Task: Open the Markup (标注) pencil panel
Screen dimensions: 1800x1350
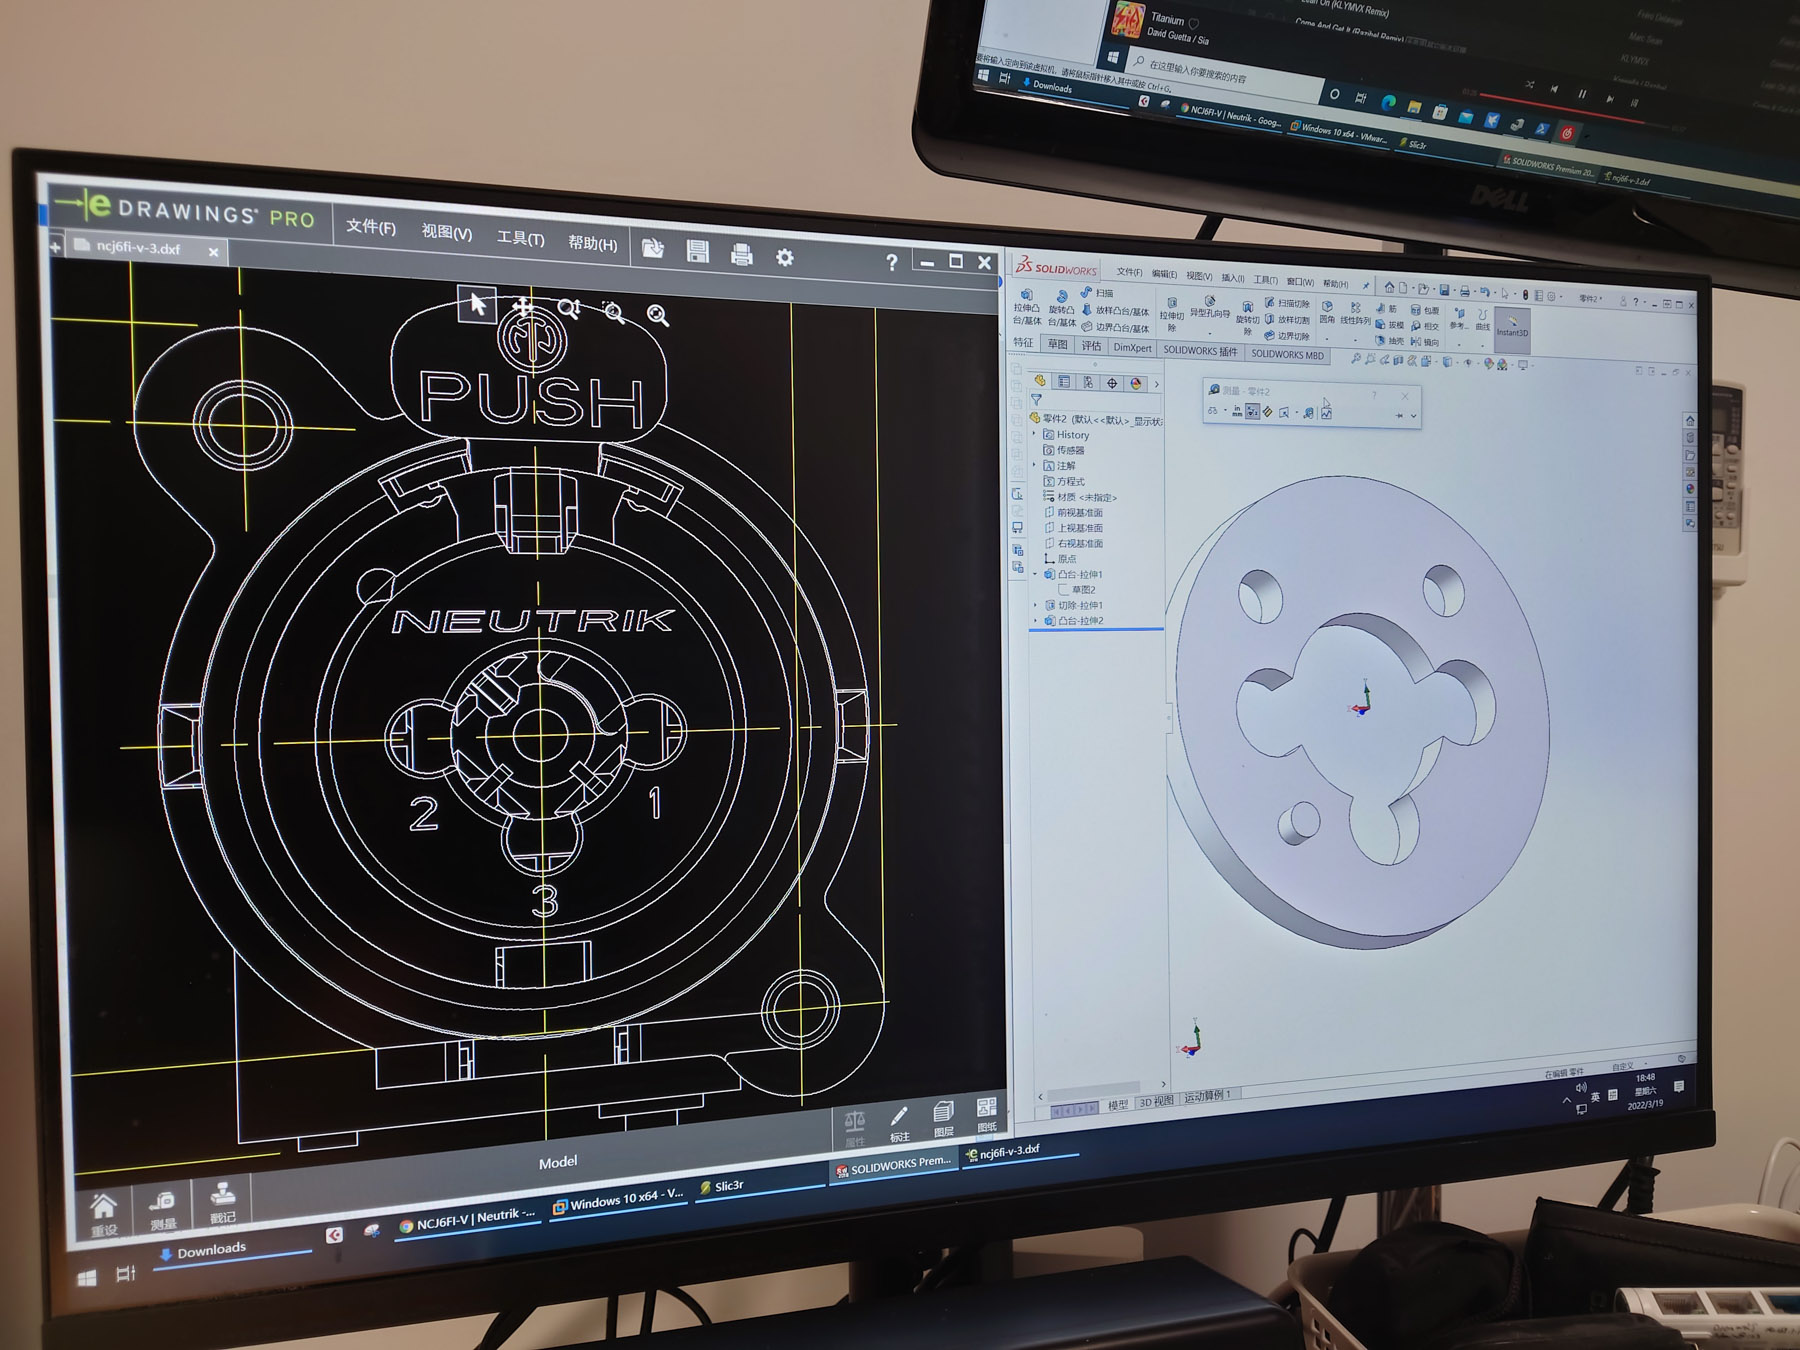Action: point(899,1123)
